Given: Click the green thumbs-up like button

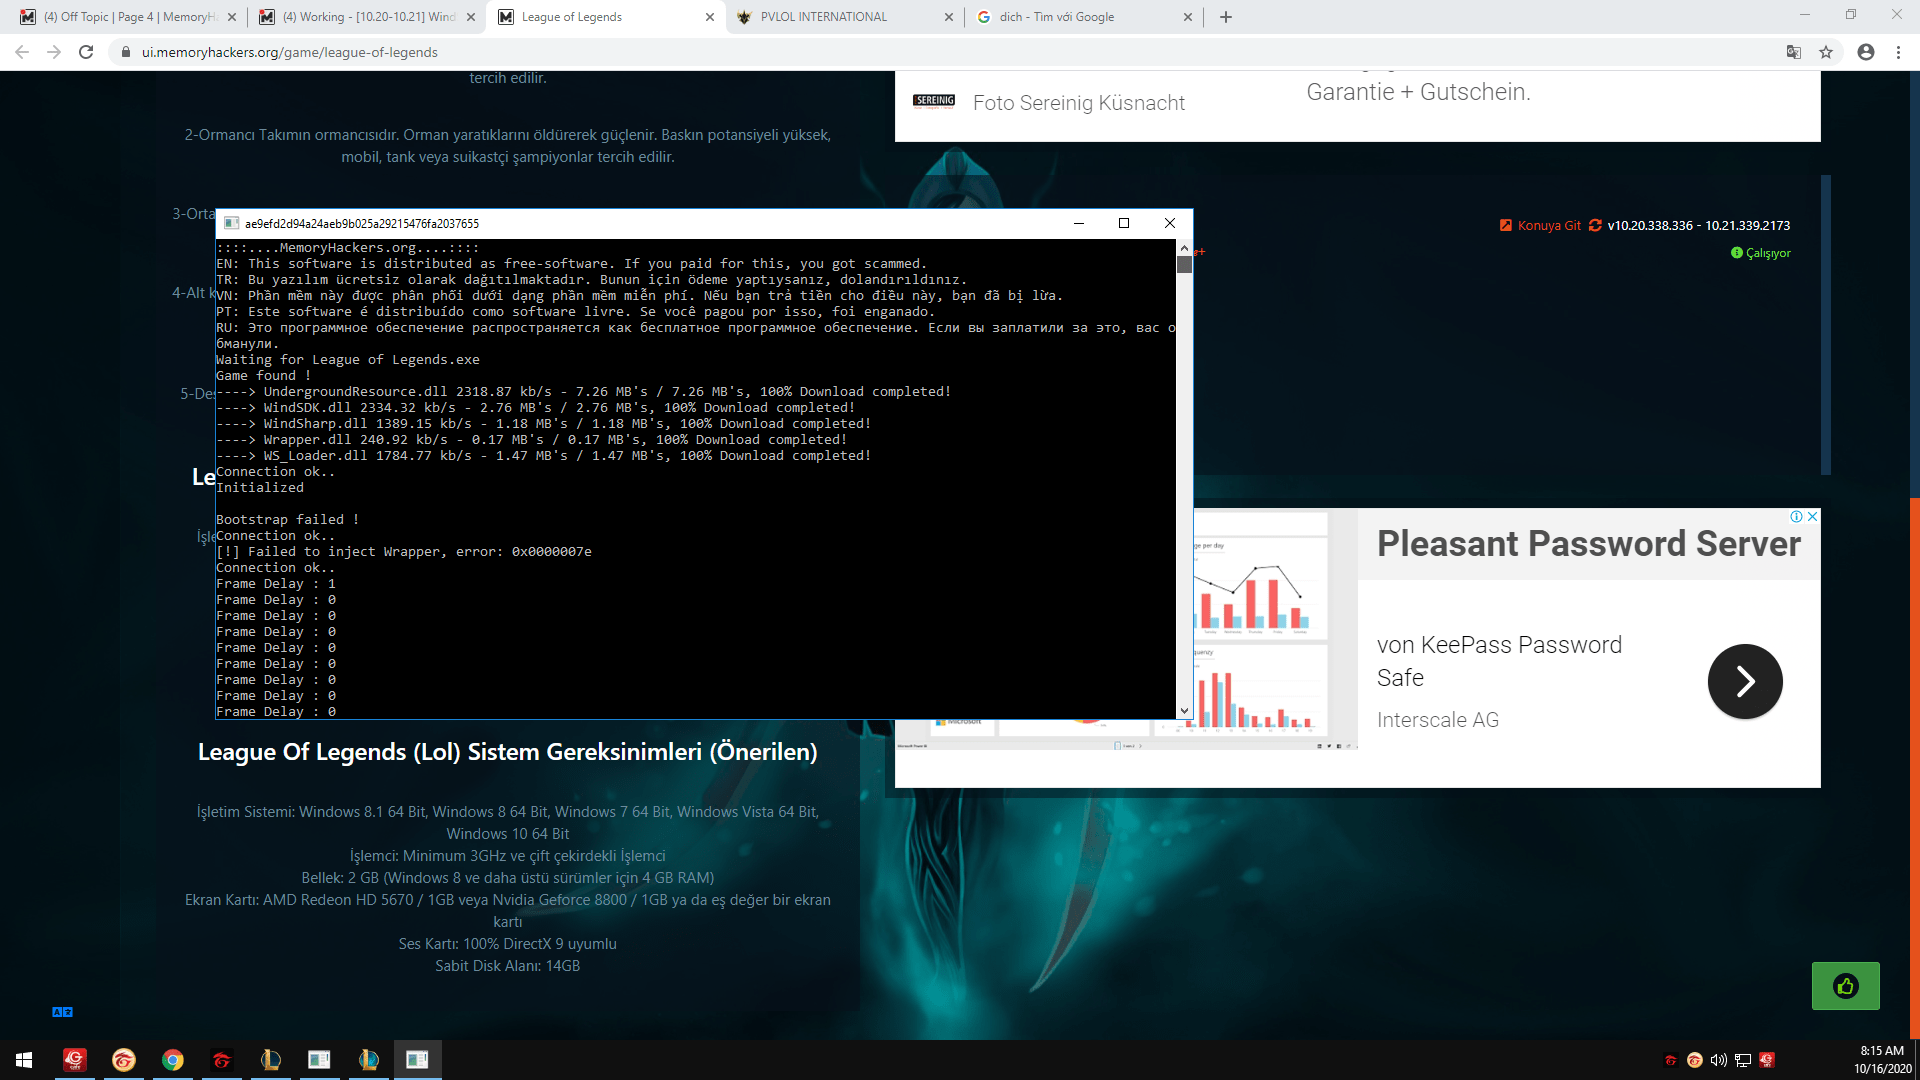Looking at the screenshot, I should click(x=1846, y=986).
